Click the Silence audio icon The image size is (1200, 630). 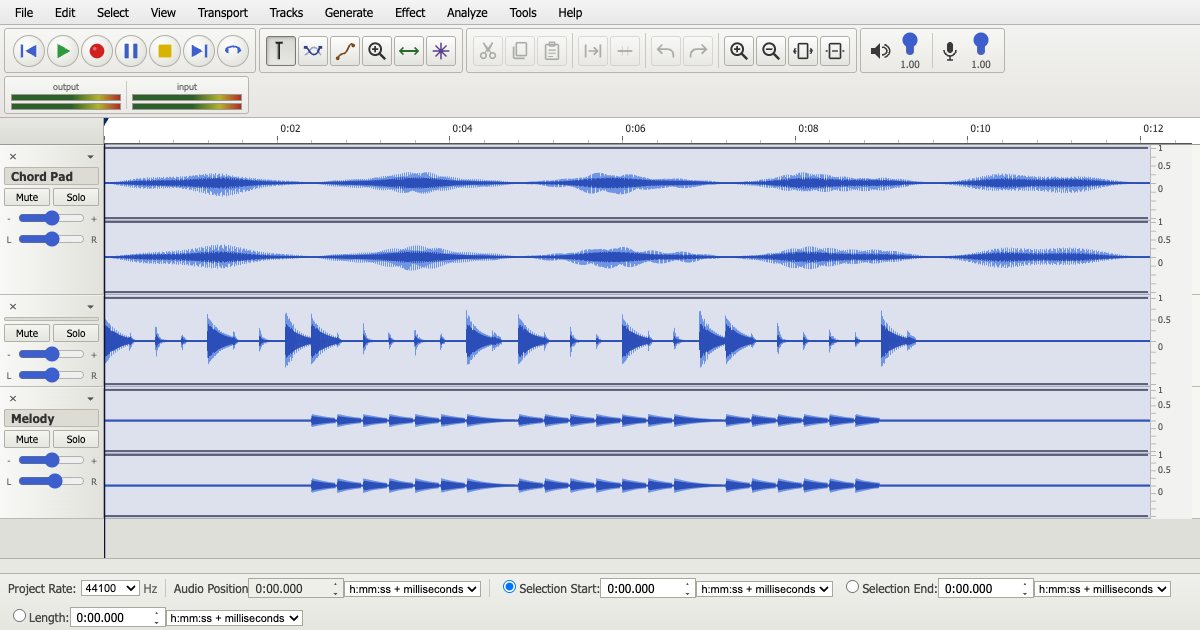pos(625,51)
